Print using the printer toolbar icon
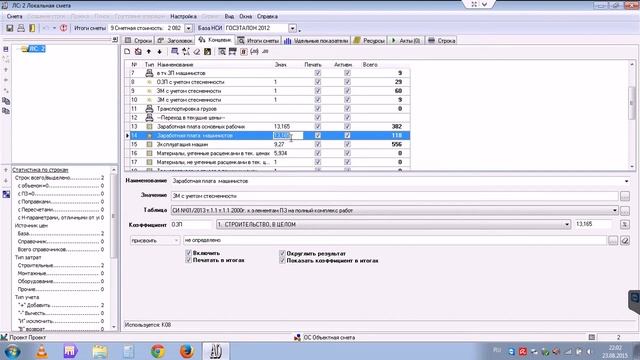 click(21, 28)
